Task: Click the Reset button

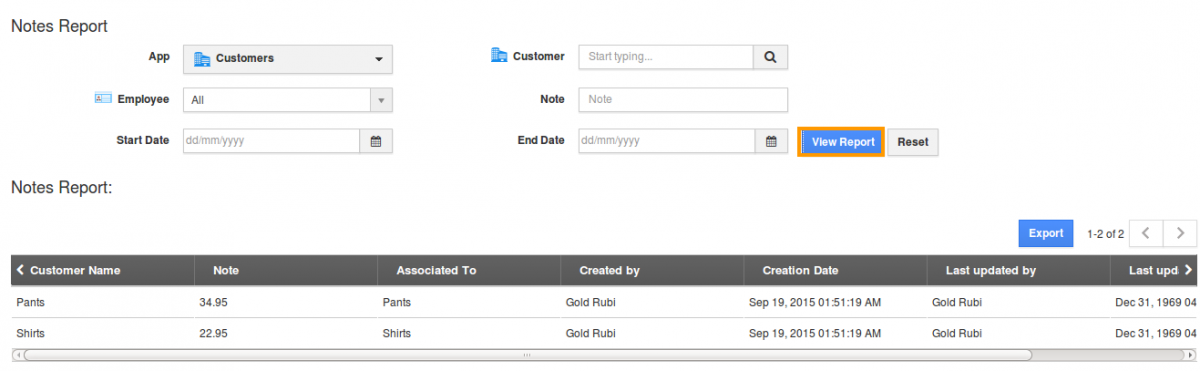Action: (913, 142)
